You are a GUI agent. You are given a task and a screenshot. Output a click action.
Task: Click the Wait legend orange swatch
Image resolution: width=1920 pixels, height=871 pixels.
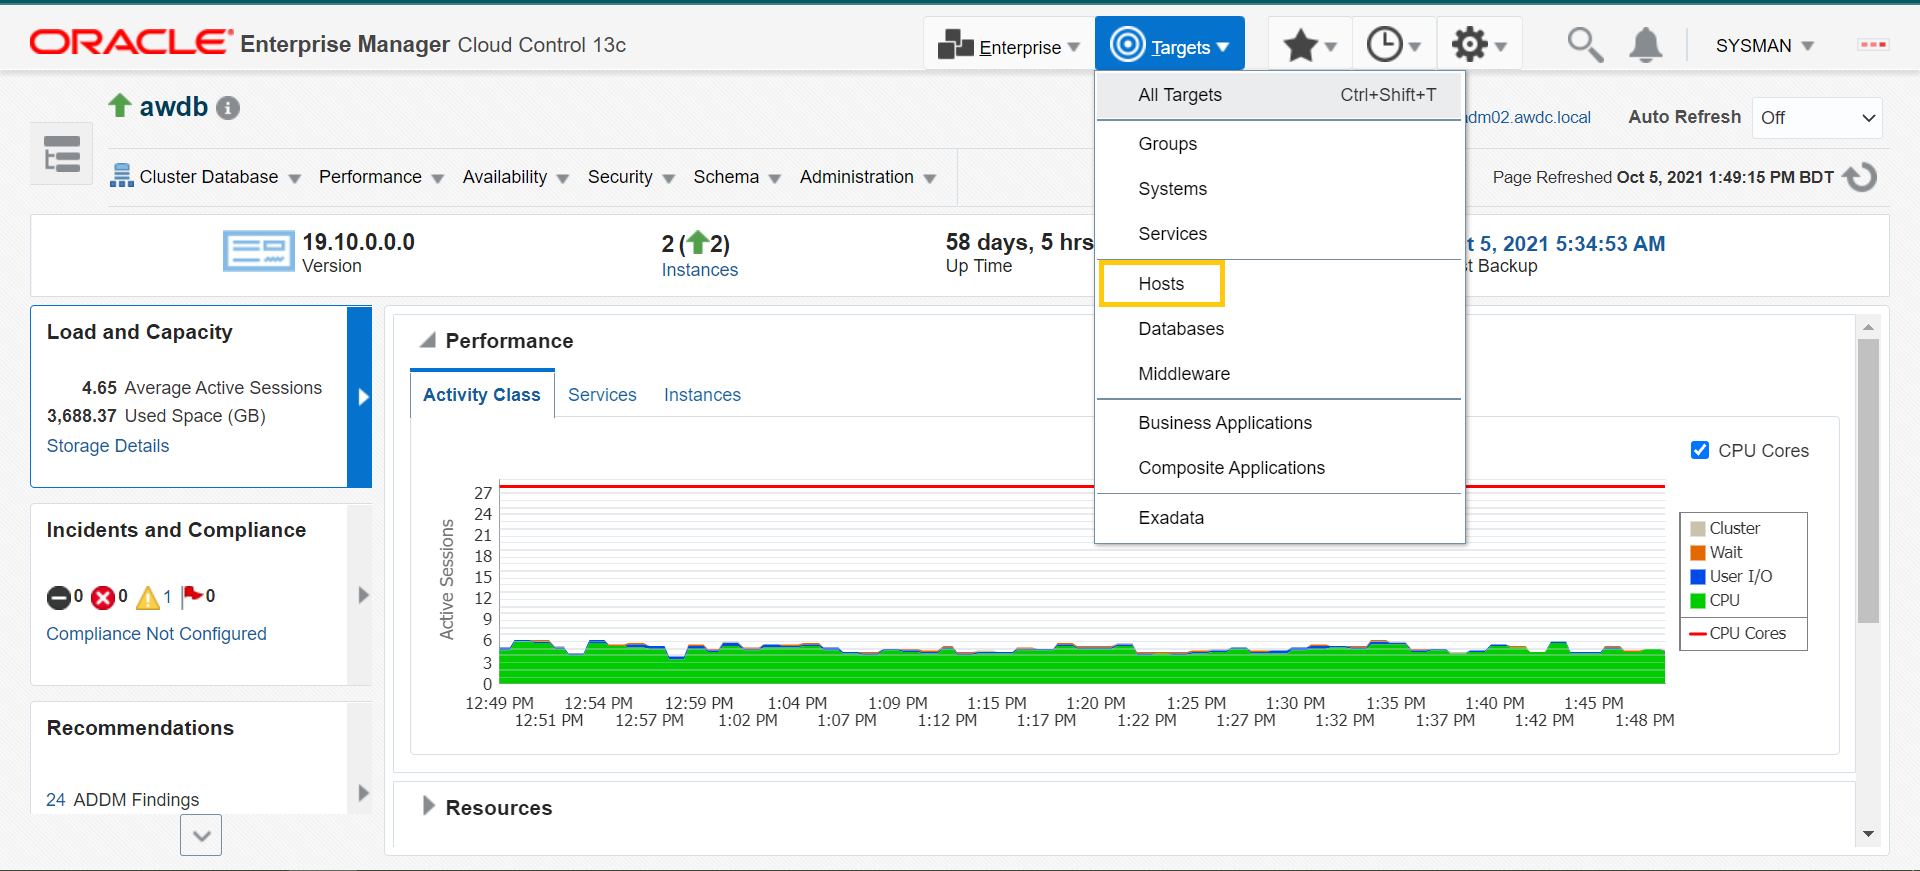pos(1698,553)
